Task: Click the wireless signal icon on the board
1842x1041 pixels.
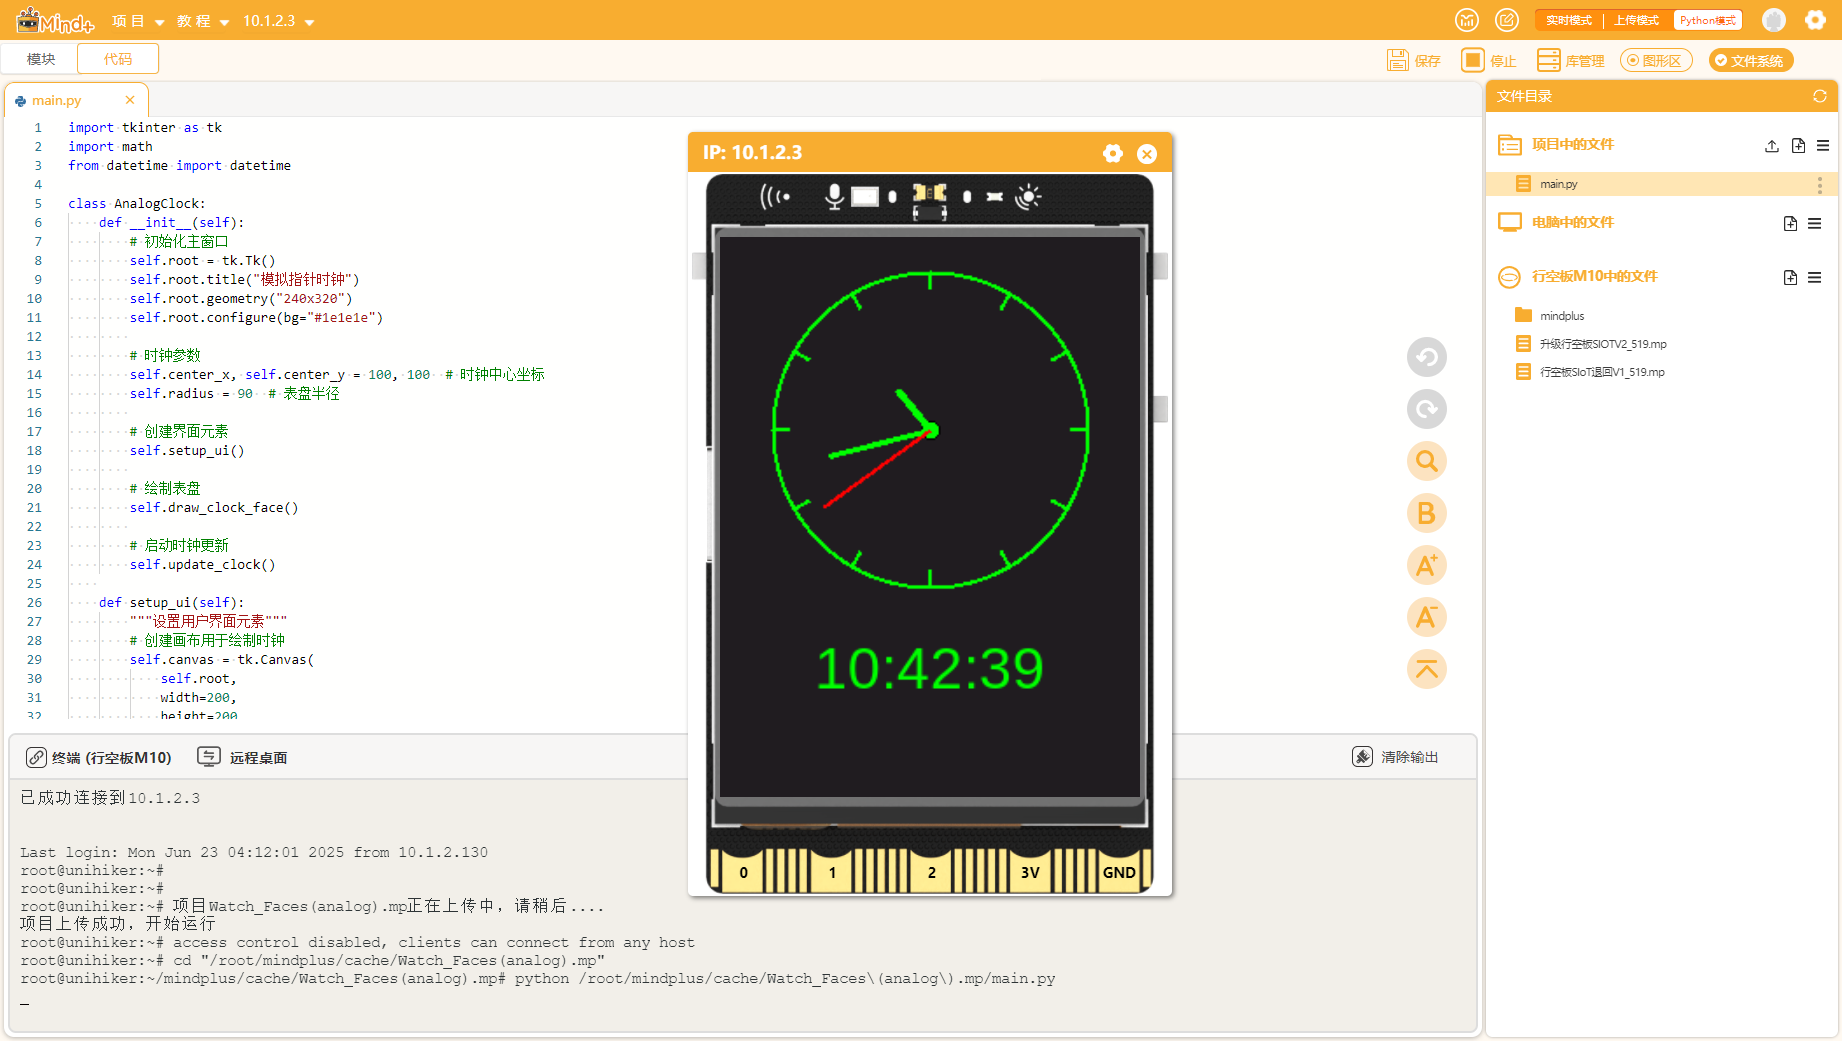Action: tap(775, 196)
